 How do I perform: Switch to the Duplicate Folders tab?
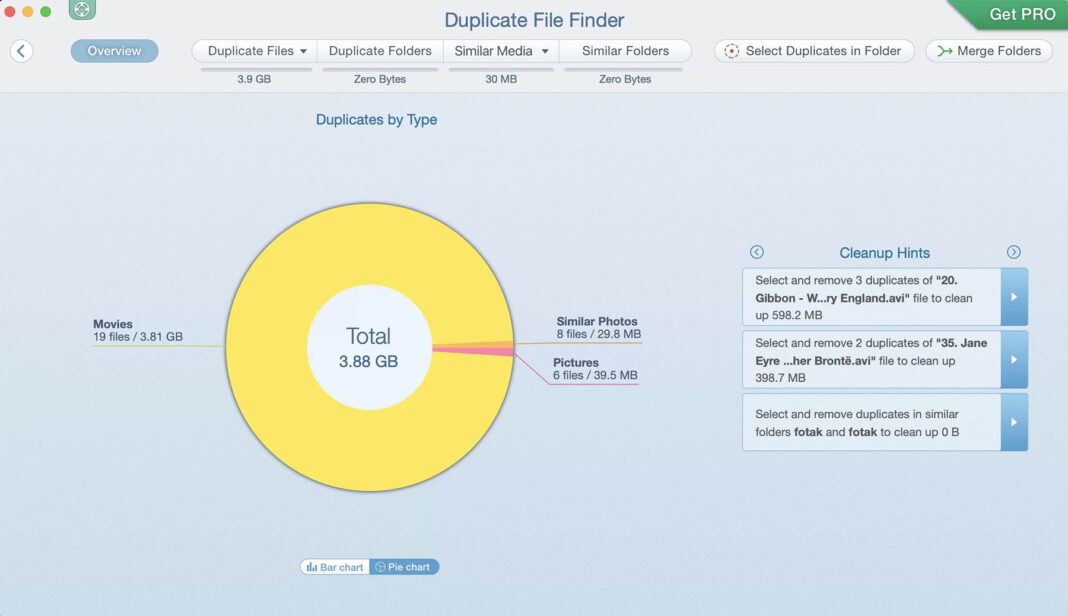tap(380, 51)
